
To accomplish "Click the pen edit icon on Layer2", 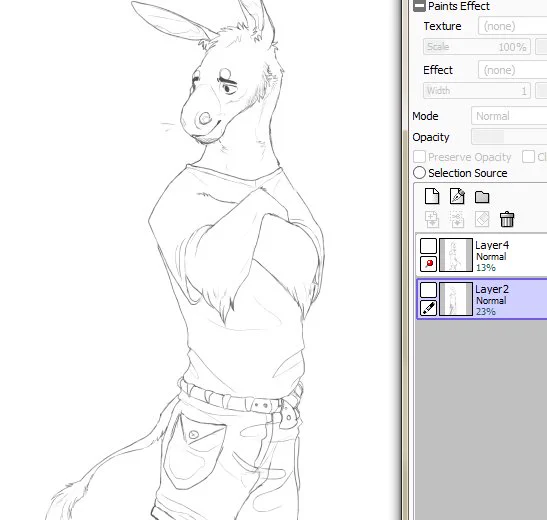I will [x=428, y=308].
